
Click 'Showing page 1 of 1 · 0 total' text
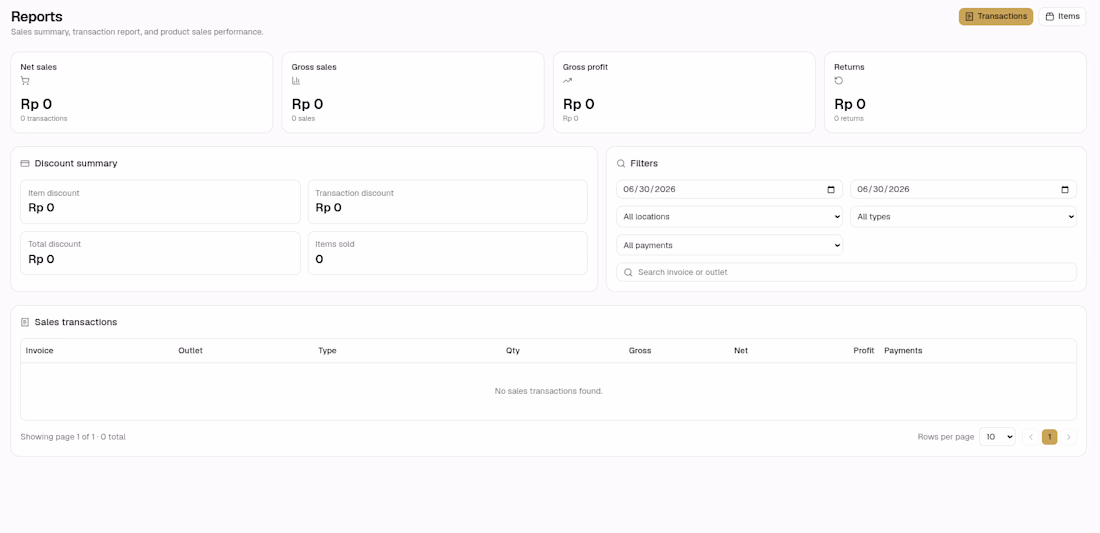point(73,437)
